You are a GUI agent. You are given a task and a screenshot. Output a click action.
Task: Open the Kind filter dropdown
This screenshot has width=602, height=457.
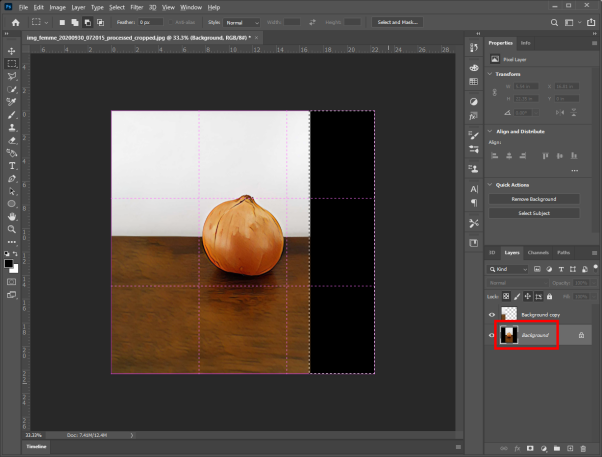[507, 269]
